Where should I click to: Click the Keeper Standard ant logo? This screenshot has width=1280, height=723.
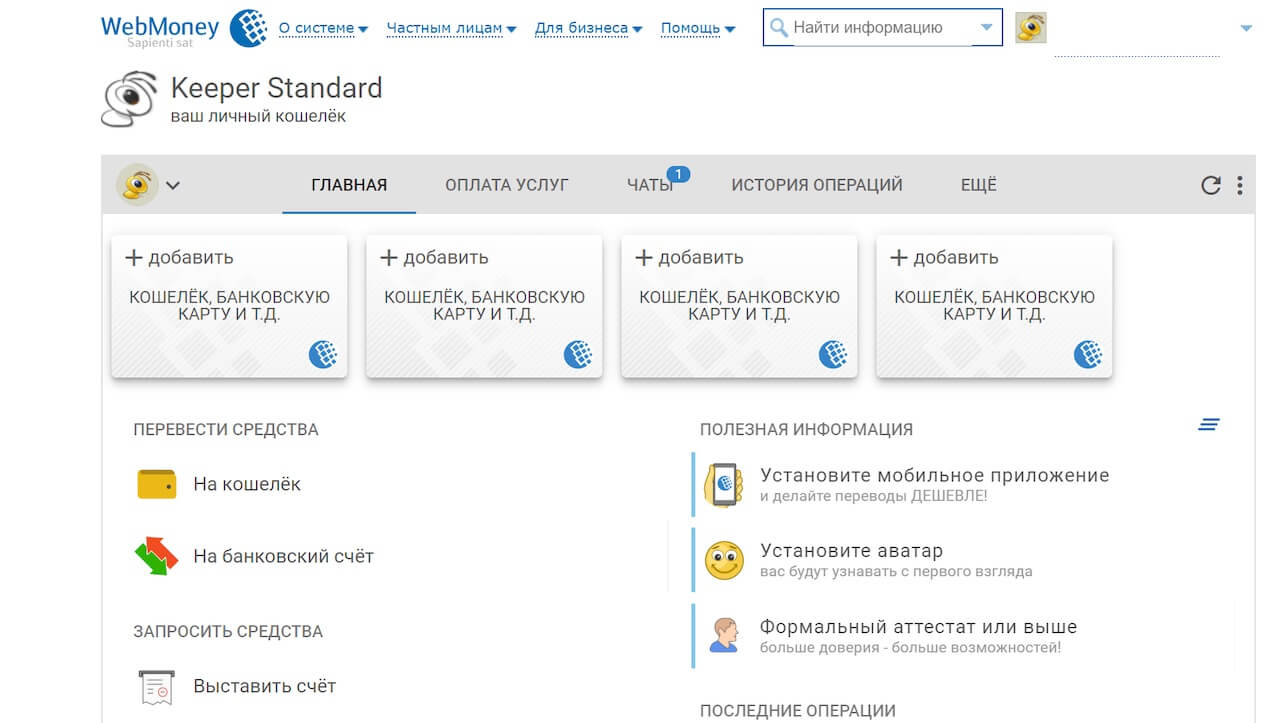point(130,98)
